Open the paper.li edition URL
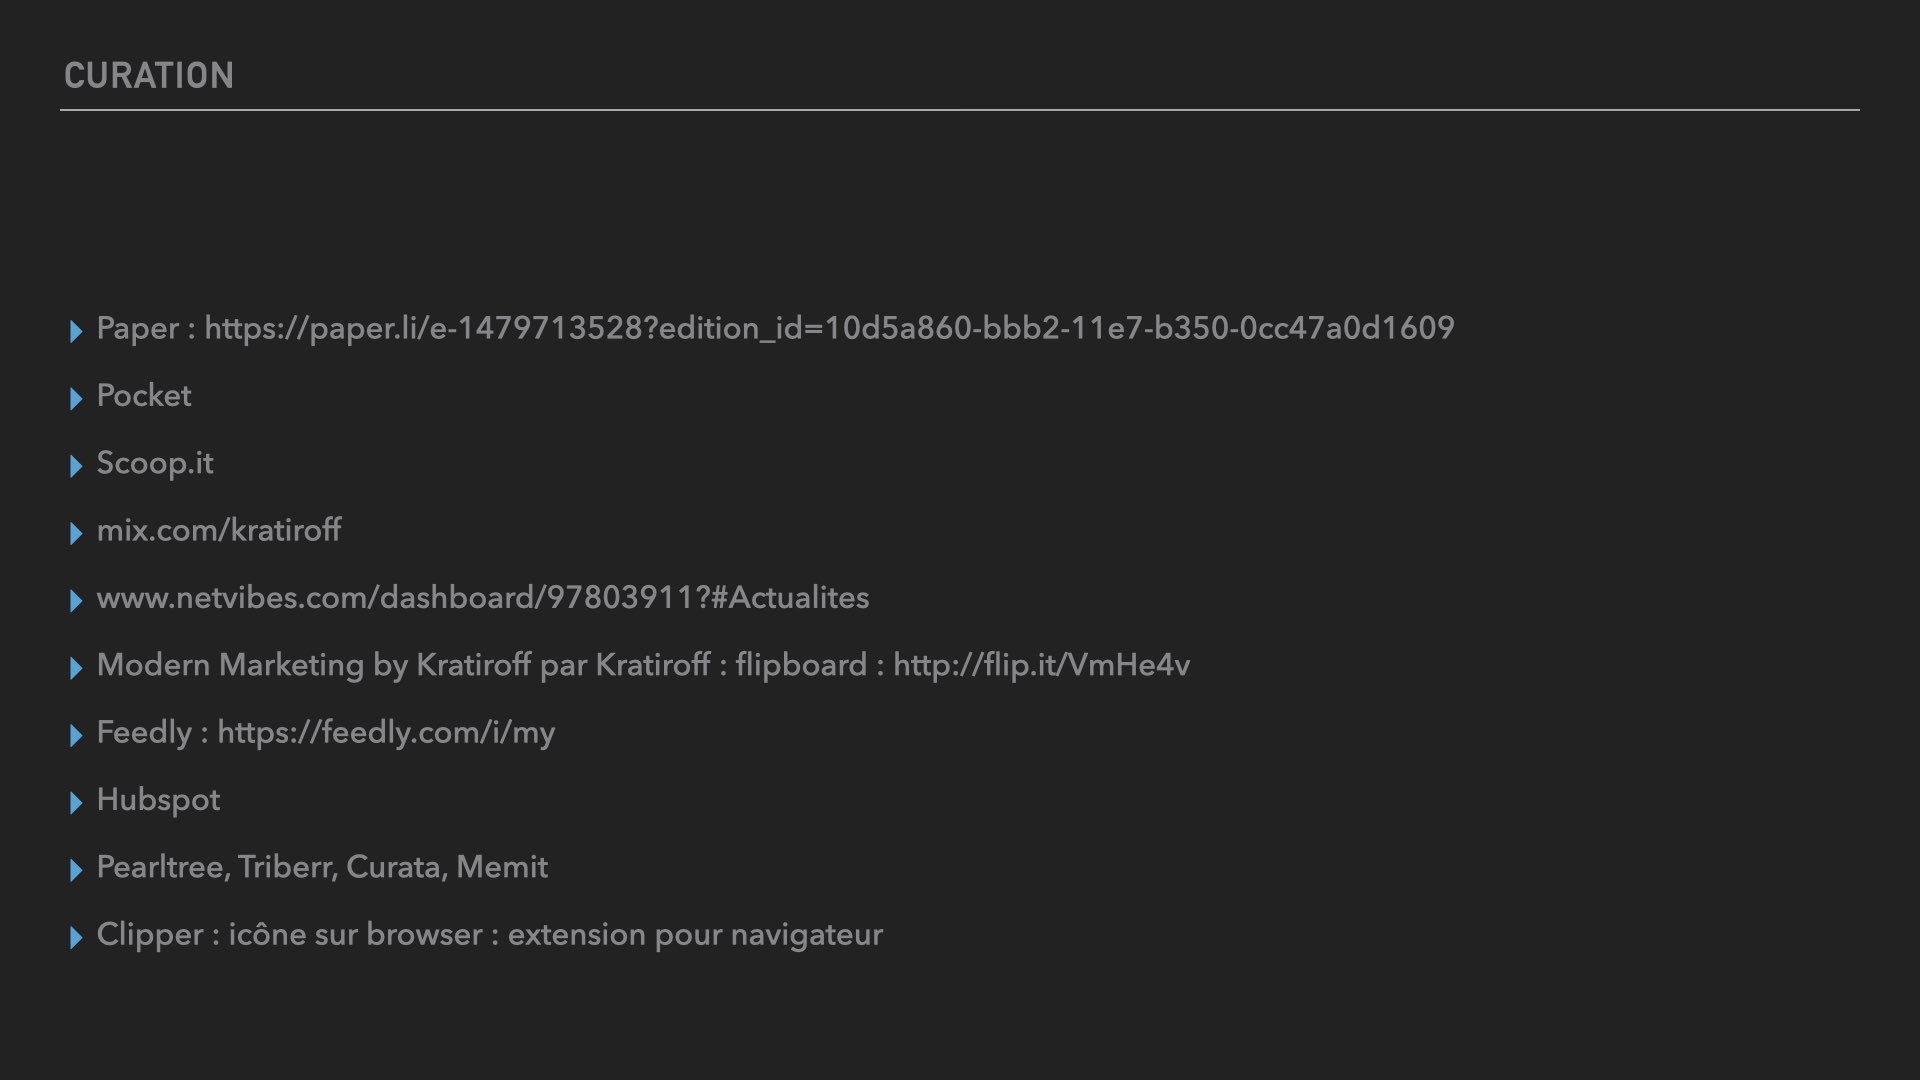 (x=829, y=329)
